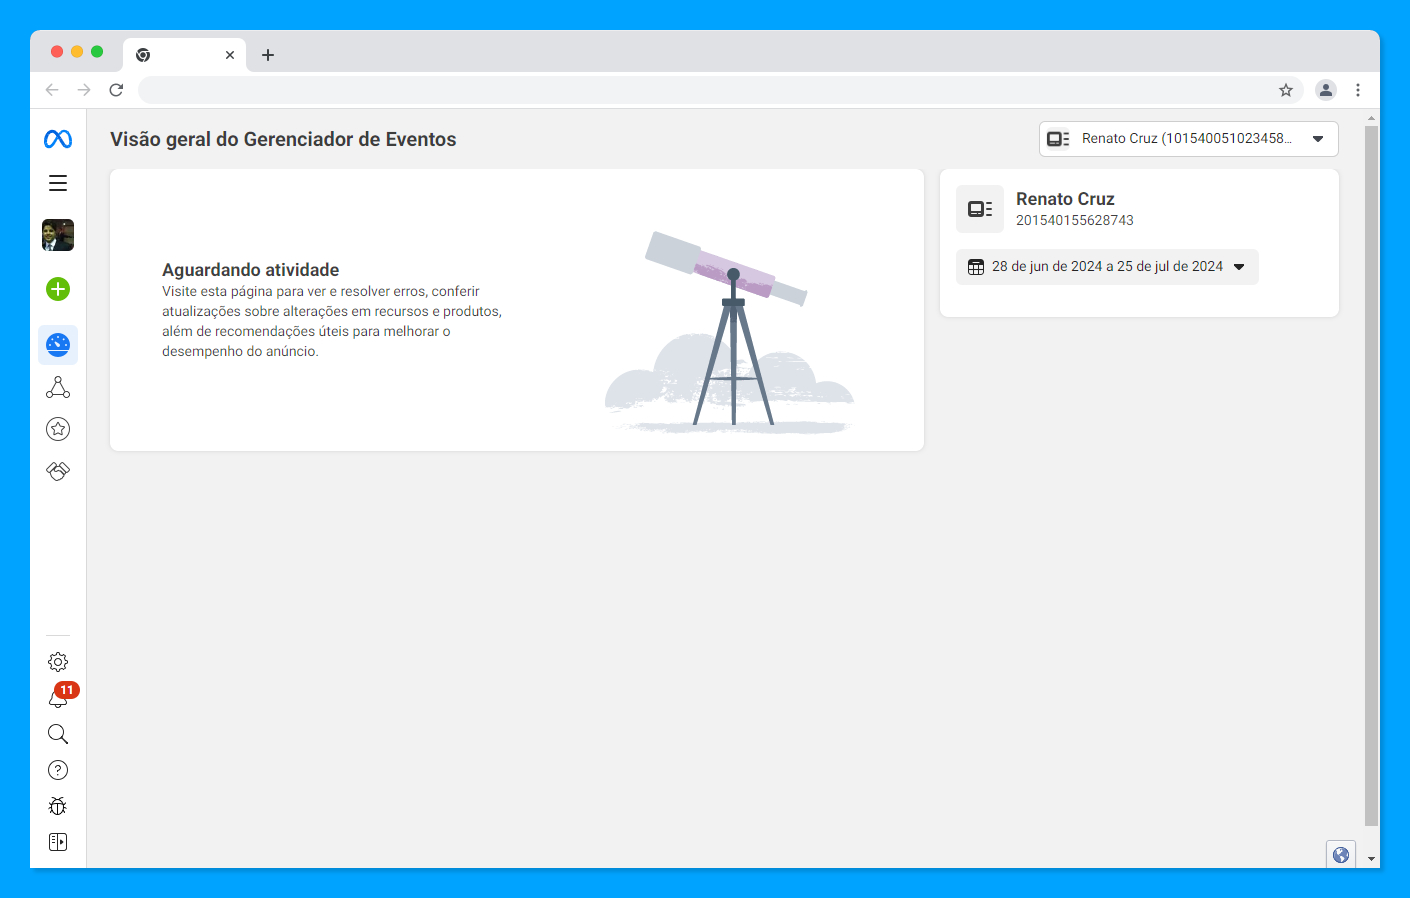Click the vertical page scrollbar

click(1372, 476)
